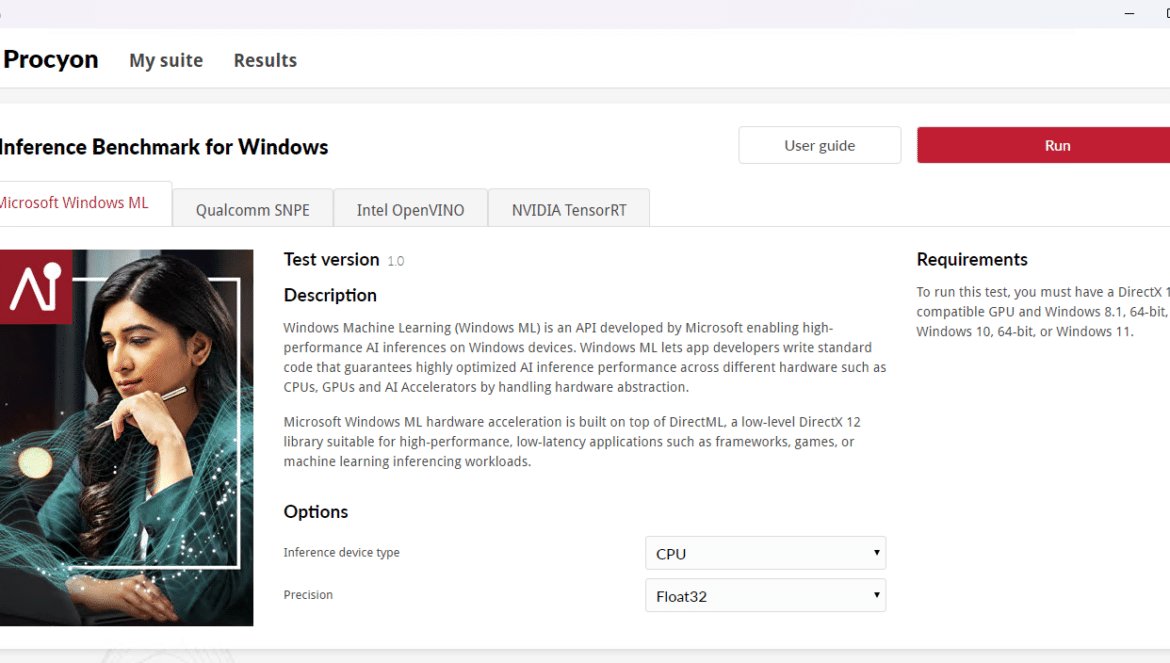The height and width of the screenshot is (663, 1170).
Task: Click the Inference device type label
Action: (x=341, y=553)
